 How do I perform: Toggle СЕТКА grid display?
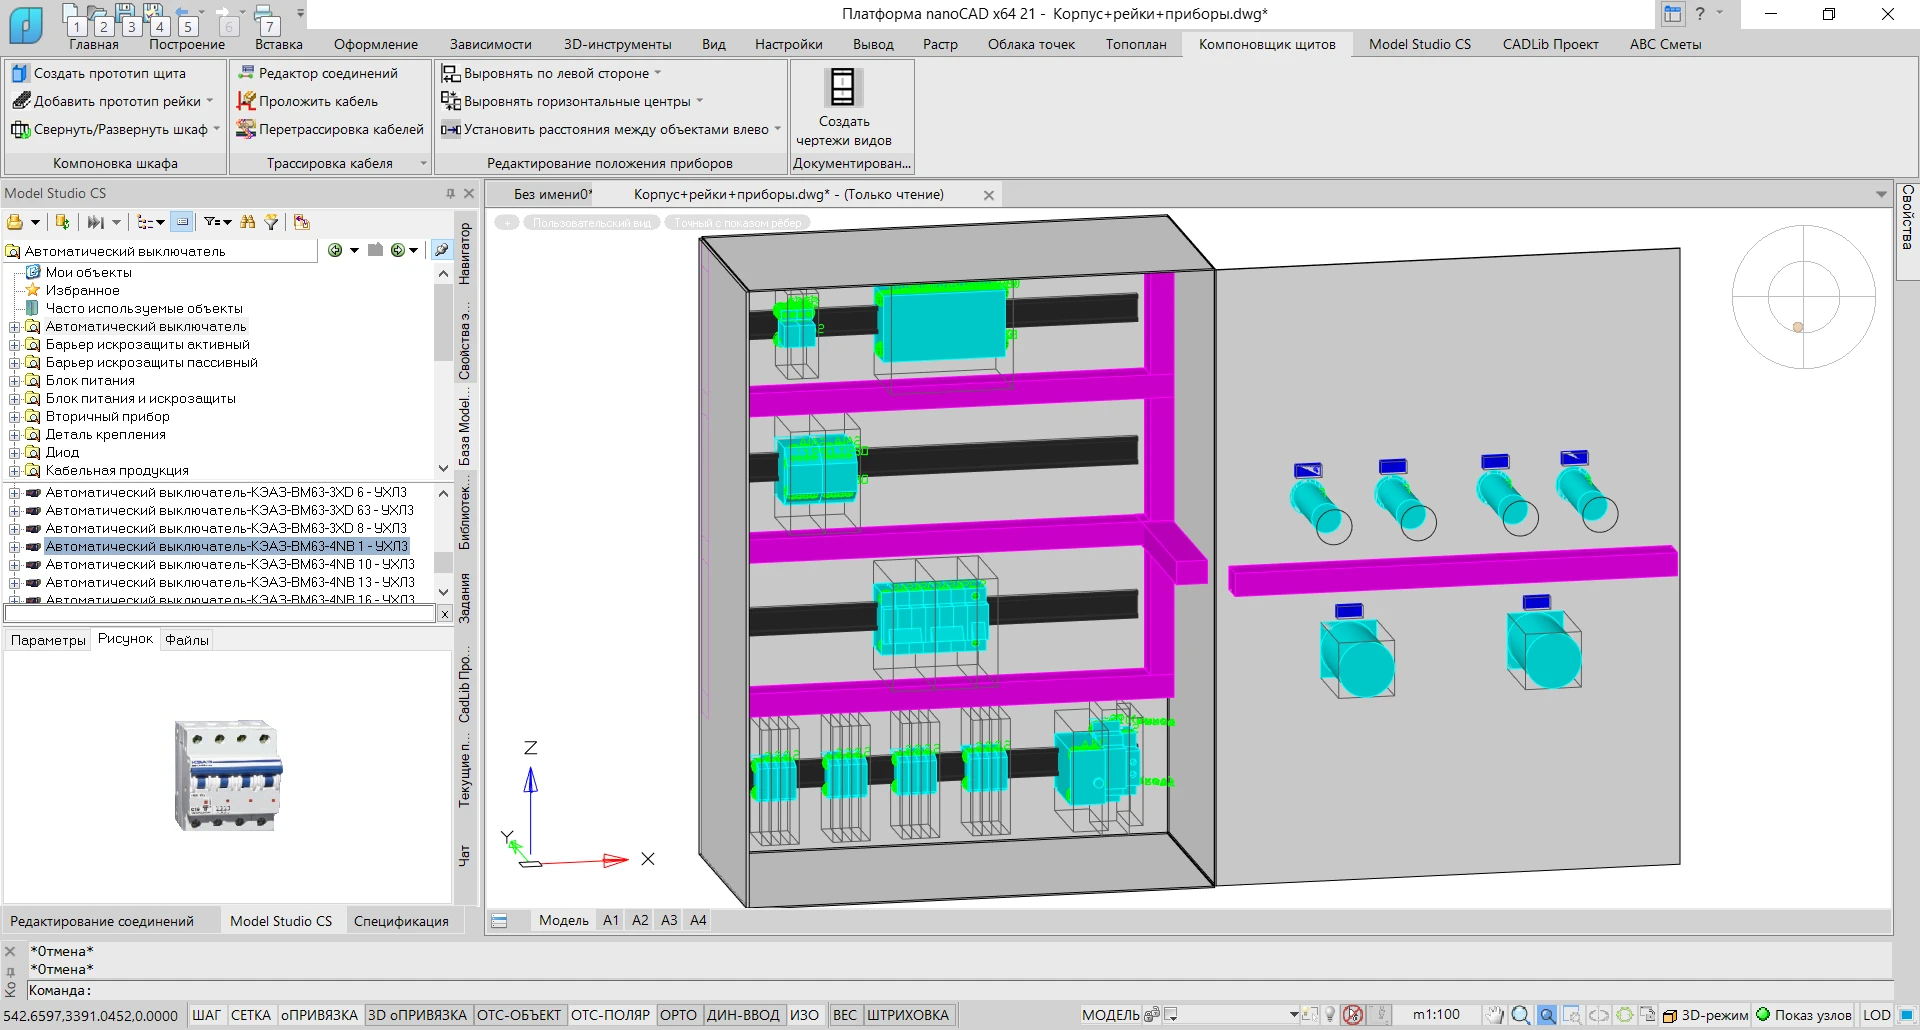point(250,1015)
